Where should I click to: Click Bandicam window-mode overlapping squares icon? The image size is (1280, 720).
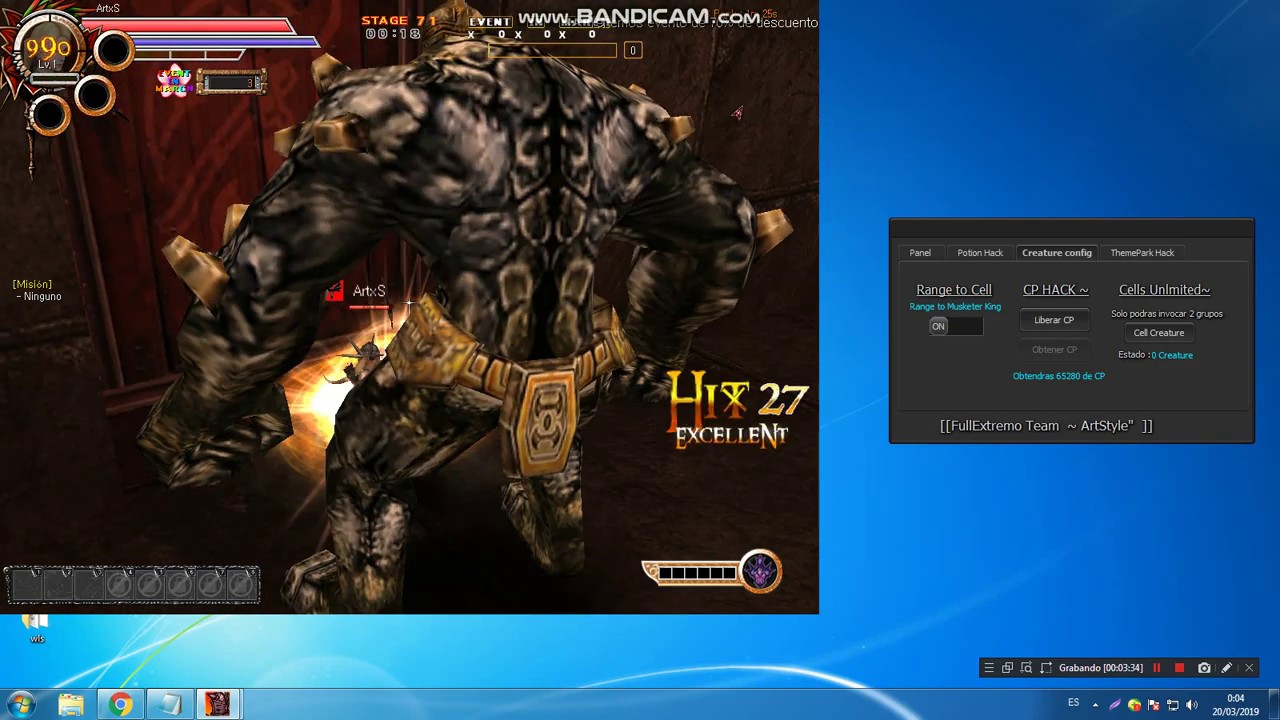1008,668
